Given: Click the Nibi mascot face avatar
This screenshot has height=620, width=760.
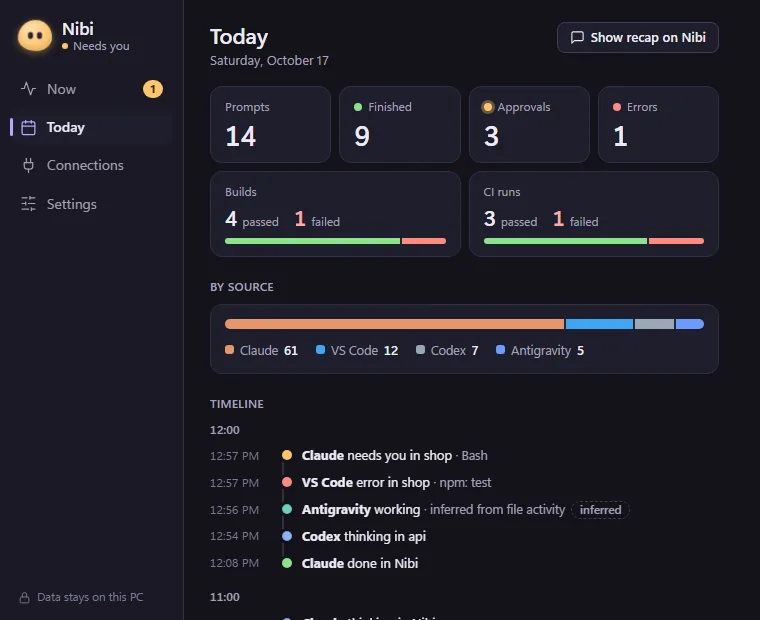Looking at the screenshot, I should tap(35, 36).
